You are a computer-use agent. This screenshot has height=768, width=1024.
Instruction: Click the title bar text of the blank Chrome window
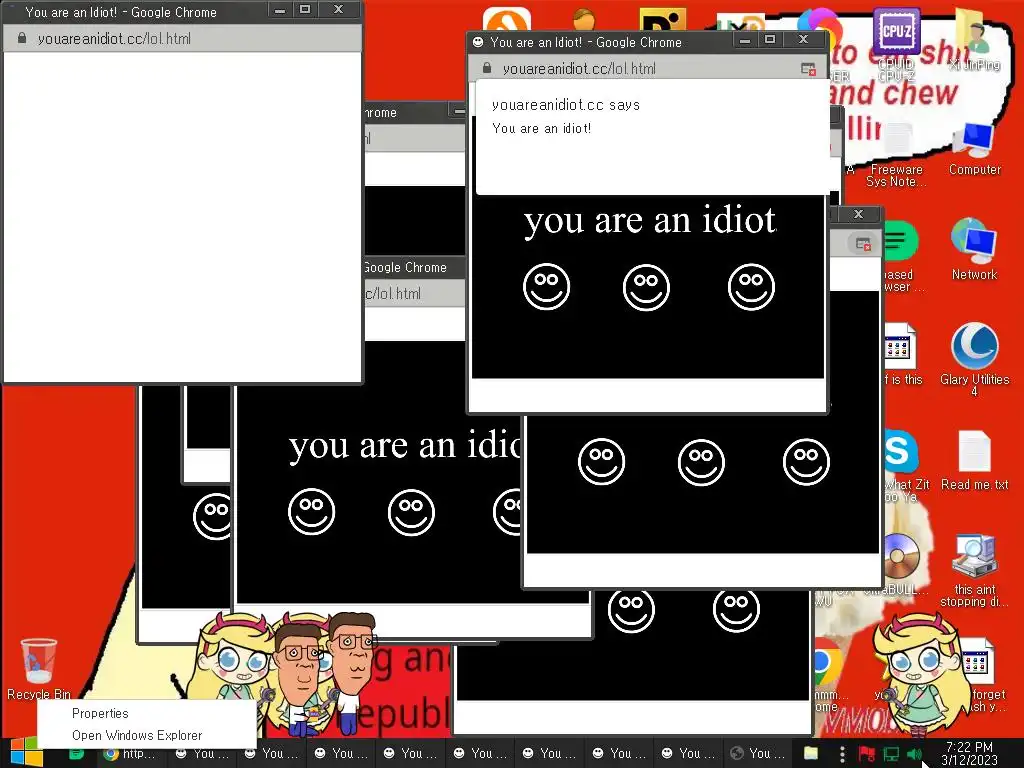click(x=121, y=12)
